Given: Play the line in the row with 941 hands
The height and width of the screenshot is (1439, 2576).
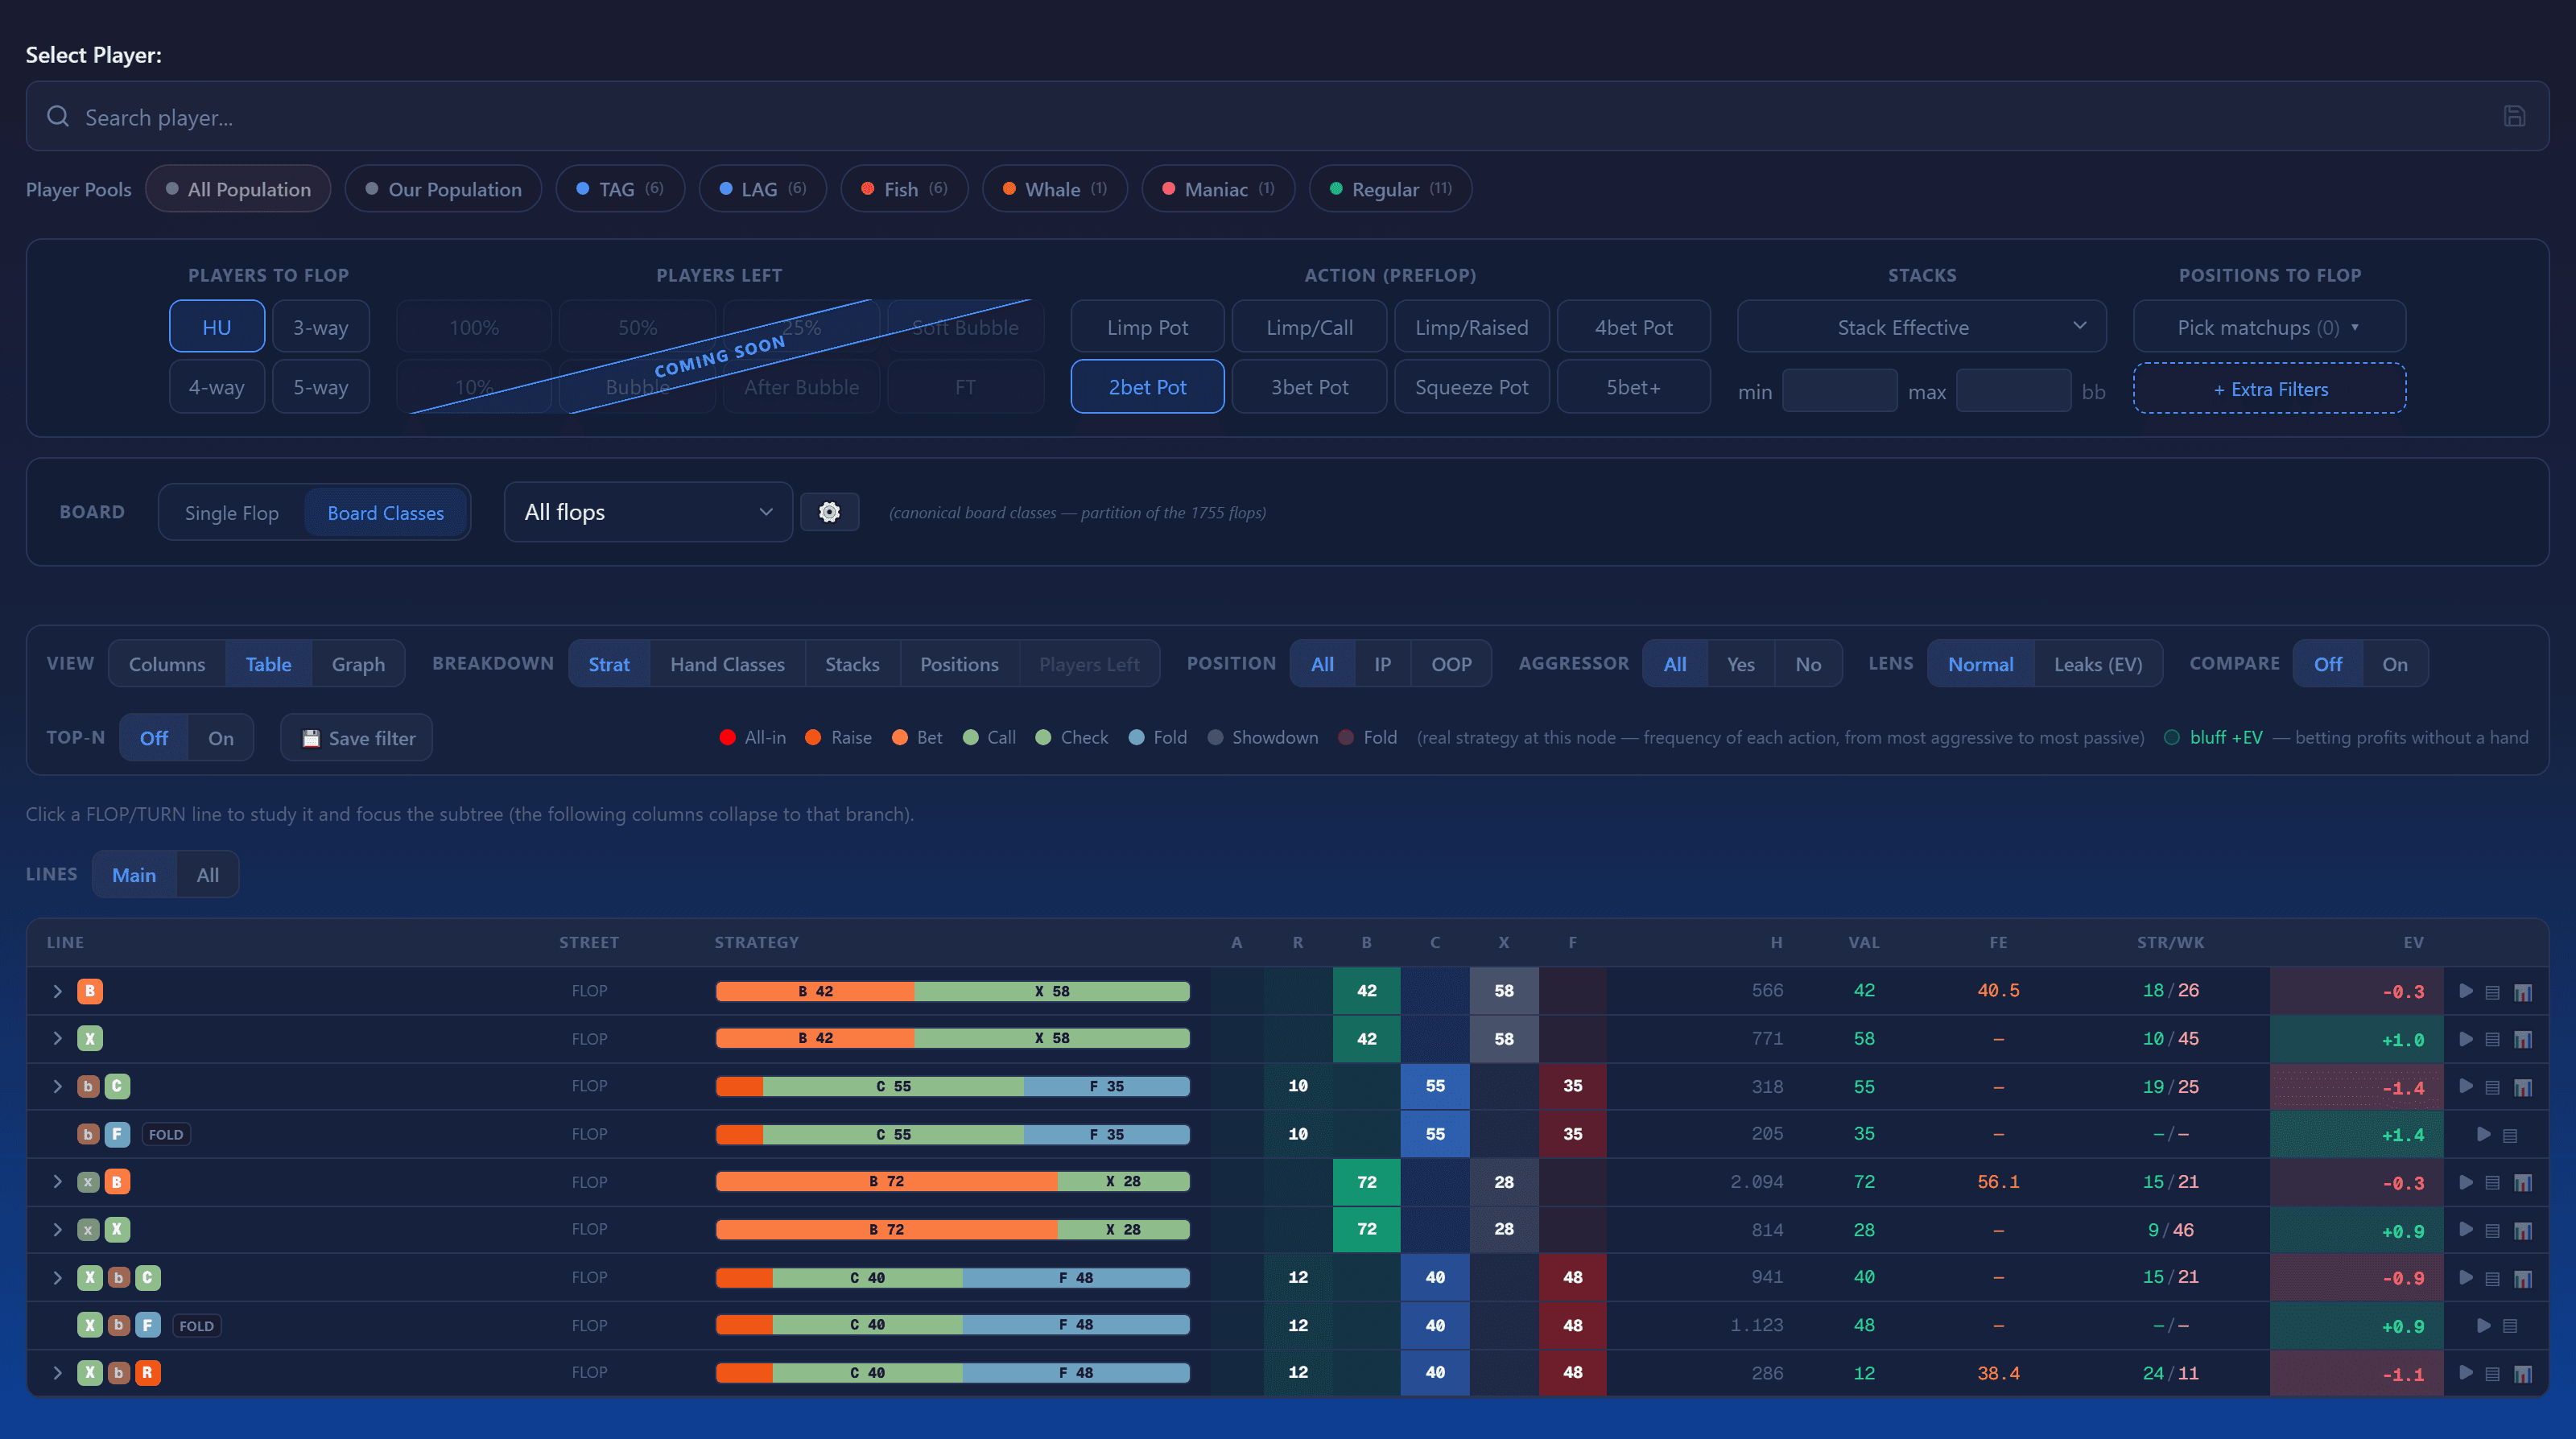Looking at the screenshot, I should (2466, 1277).
